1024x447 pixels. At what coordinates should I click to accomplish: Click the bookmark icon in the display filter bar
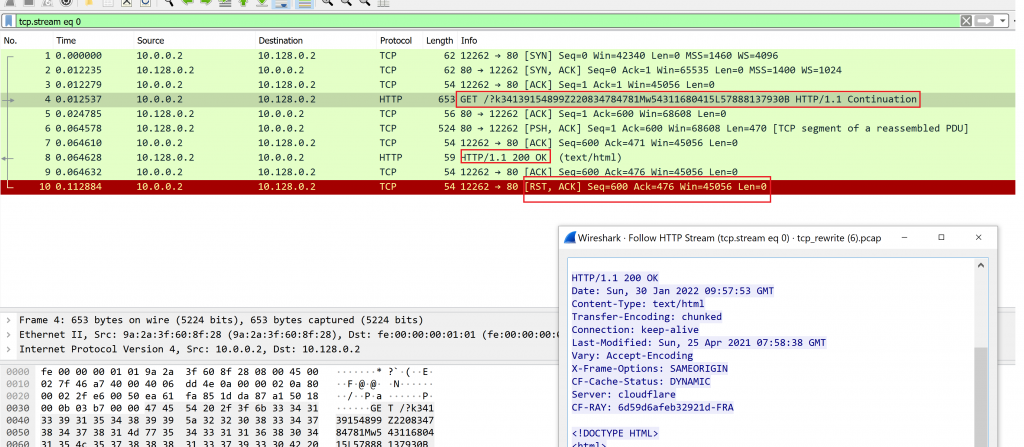[9, 21]
